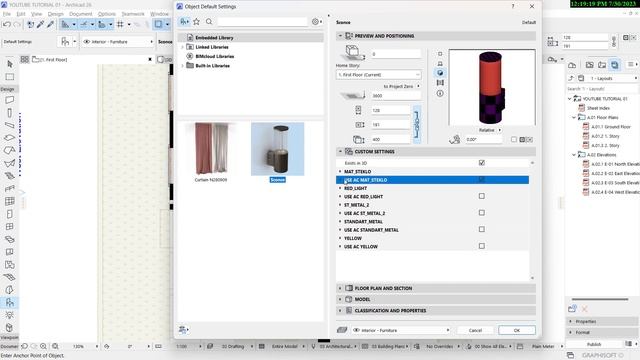Click the new layout icon in Navigator bottom

click(572, 309)
